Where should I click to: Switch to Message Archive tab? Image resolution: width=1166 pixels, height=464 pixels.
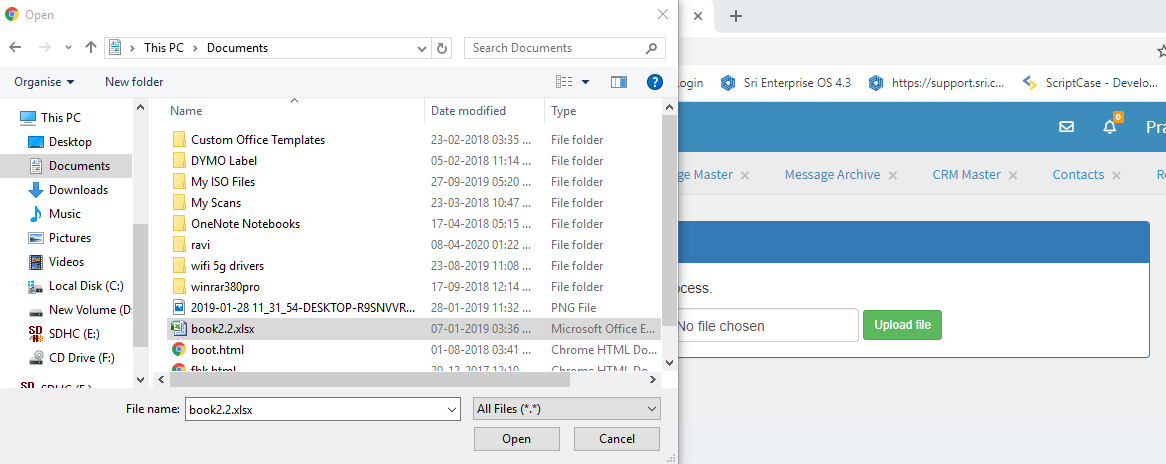tap(832, 175)
